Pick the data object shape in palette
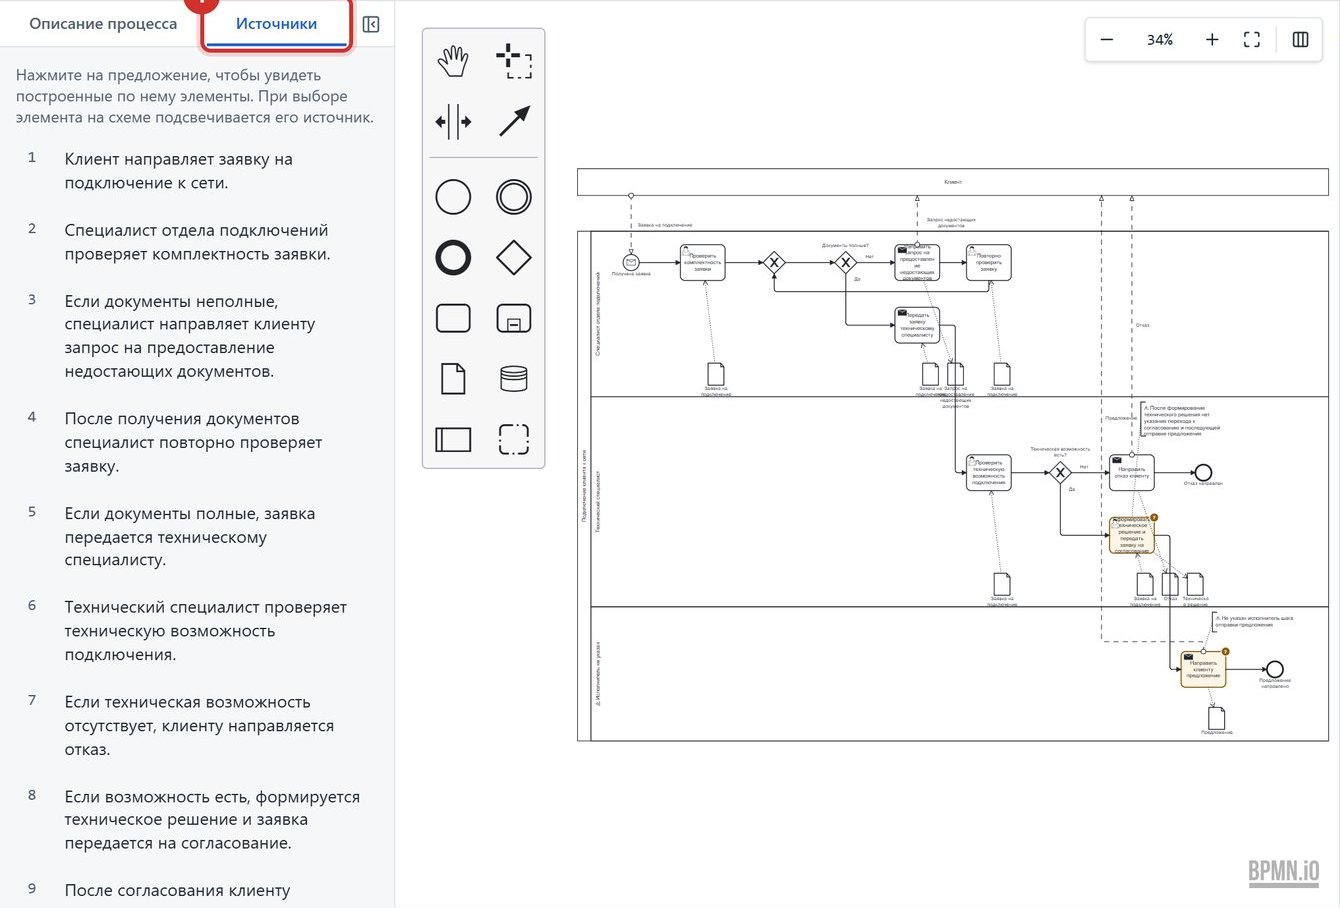1340x908 pixels. pyautogui.click(x=453, y=379)
